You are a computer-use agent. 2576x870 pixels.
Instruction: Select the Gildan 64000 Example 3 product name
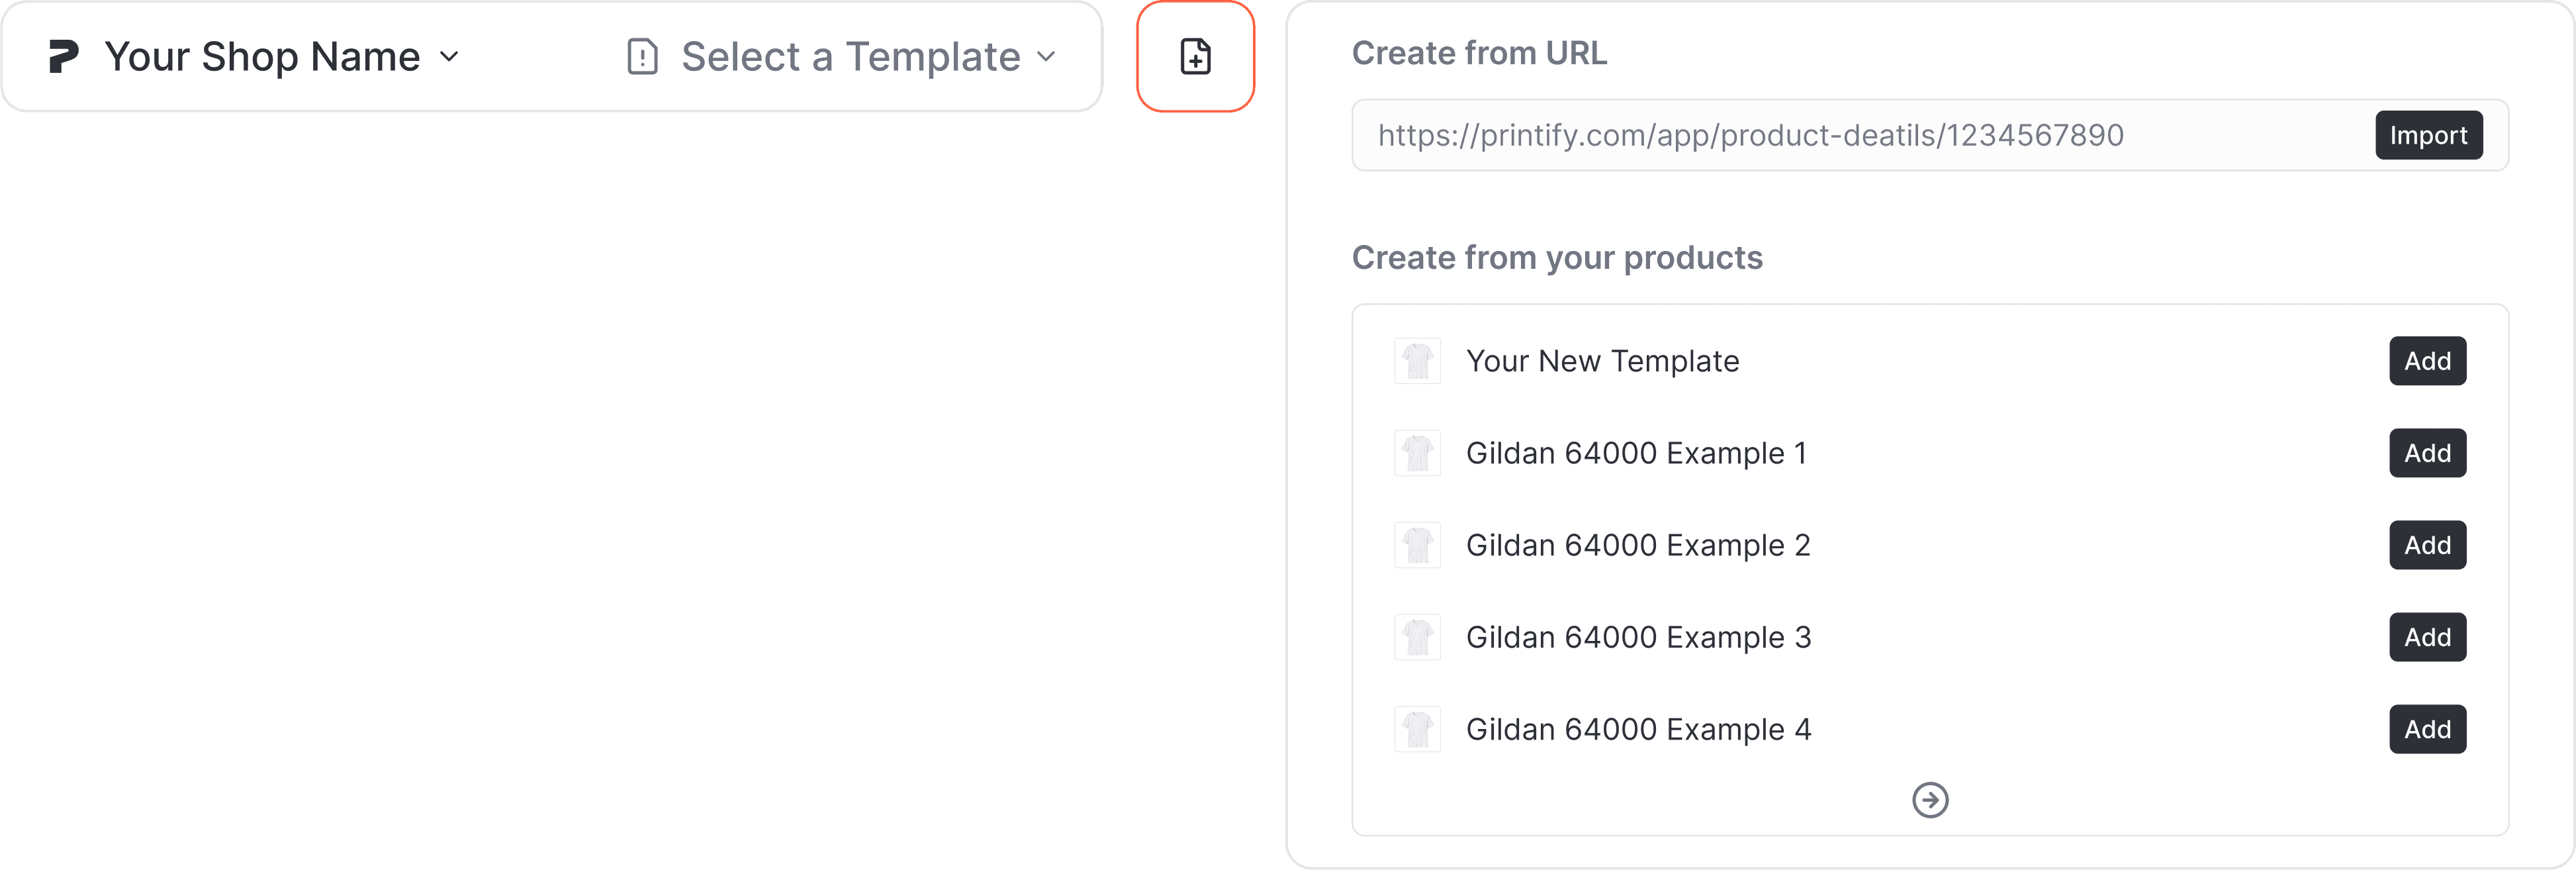click(1638, 637)
